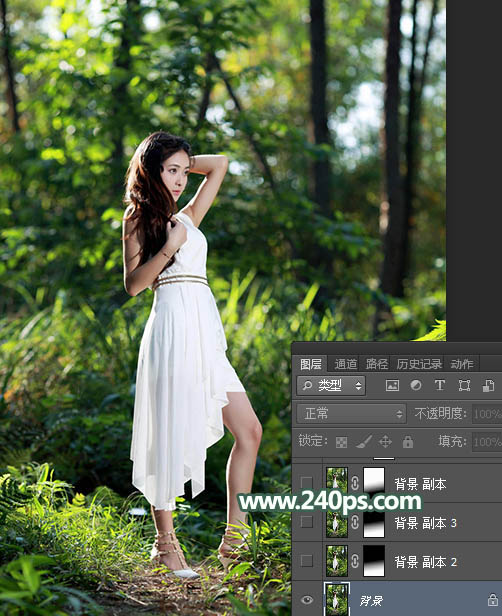Open the 路径 tab
Image resolution: width=502 pixels, height=616 pixels.
(x=377, y=364)
